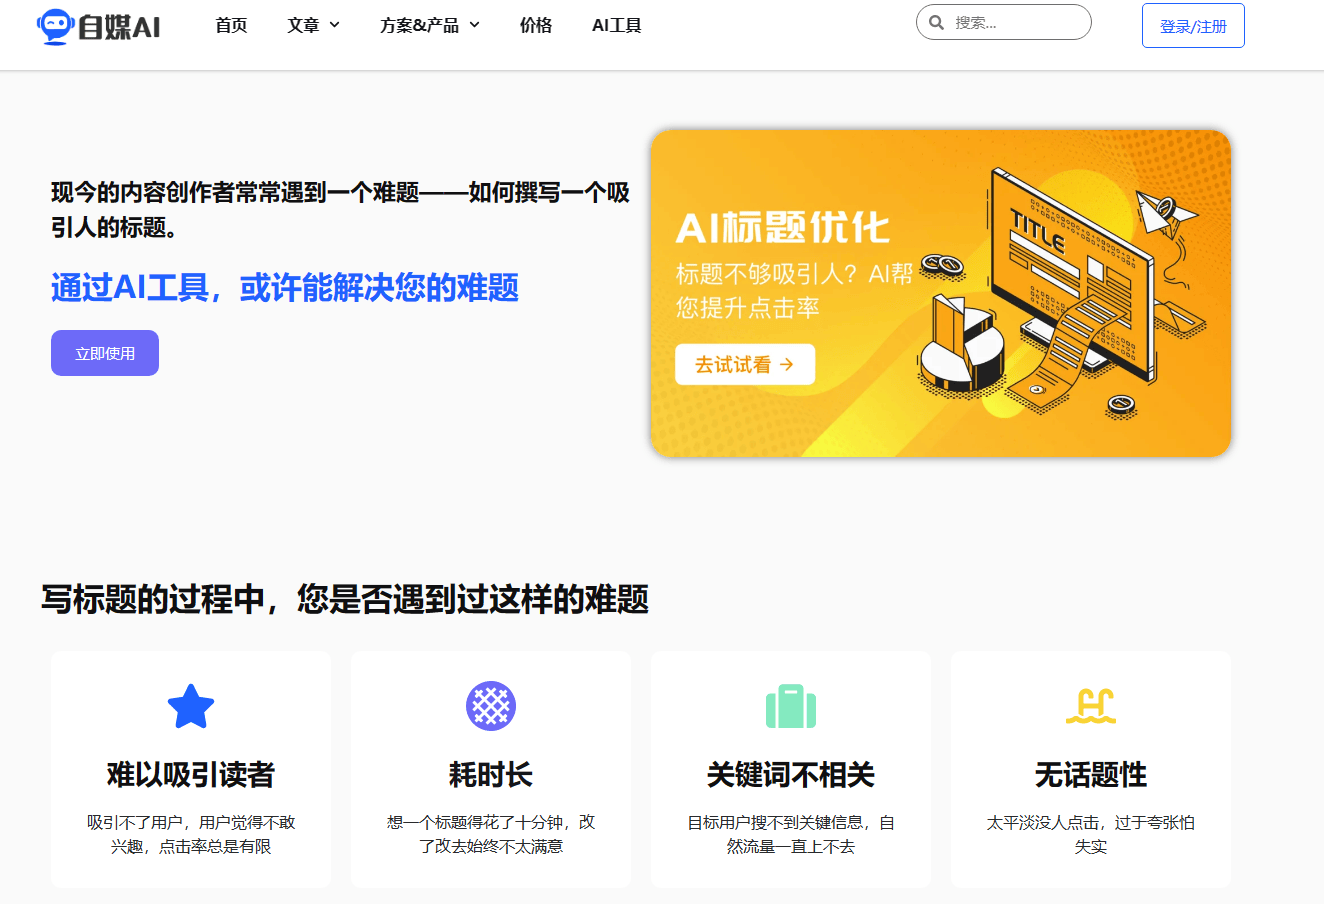1324x904 pixels.
Task: Open the 首页 menu item
Action: (231, 25)
